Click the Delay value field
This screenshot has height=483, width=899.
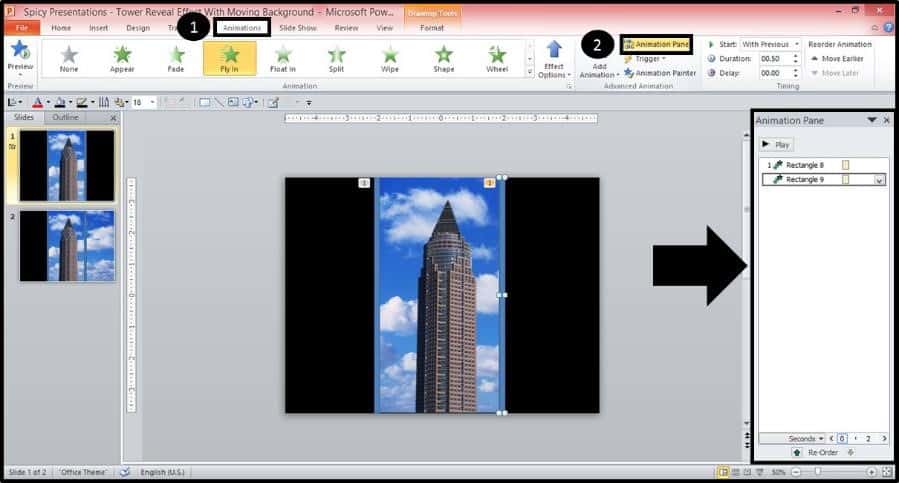pyautogui.click(x=774, y=73)
